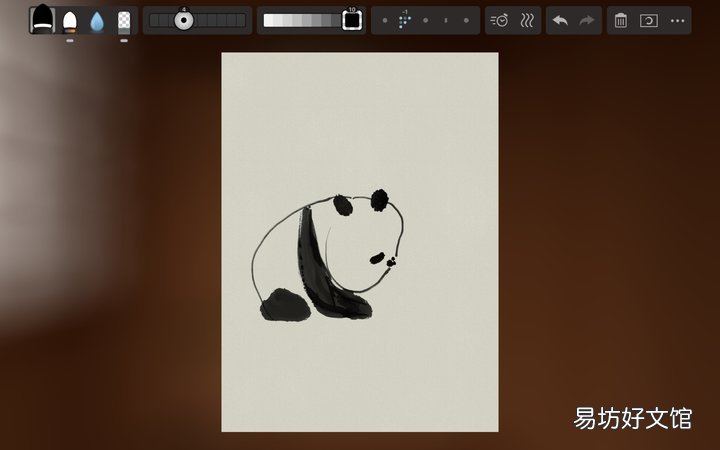Pick the black ink color swatch
Screen dimensions: 720x450
(x=352, y=20)
